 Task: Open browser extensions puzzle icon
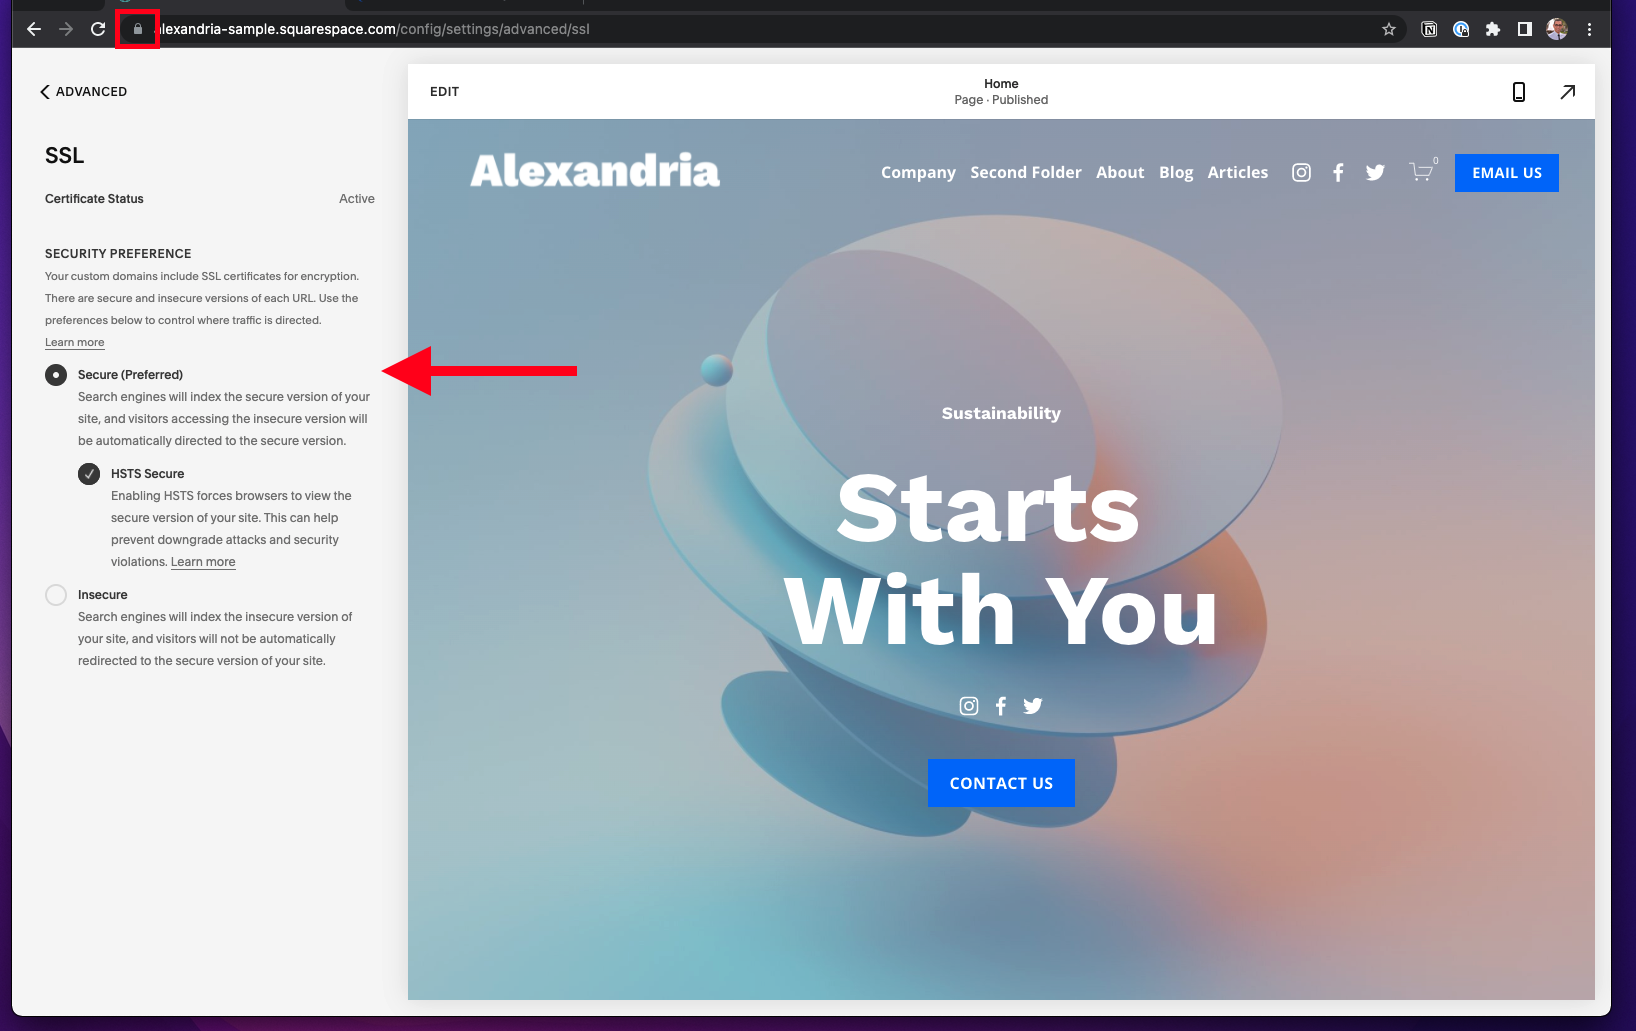1492,29
